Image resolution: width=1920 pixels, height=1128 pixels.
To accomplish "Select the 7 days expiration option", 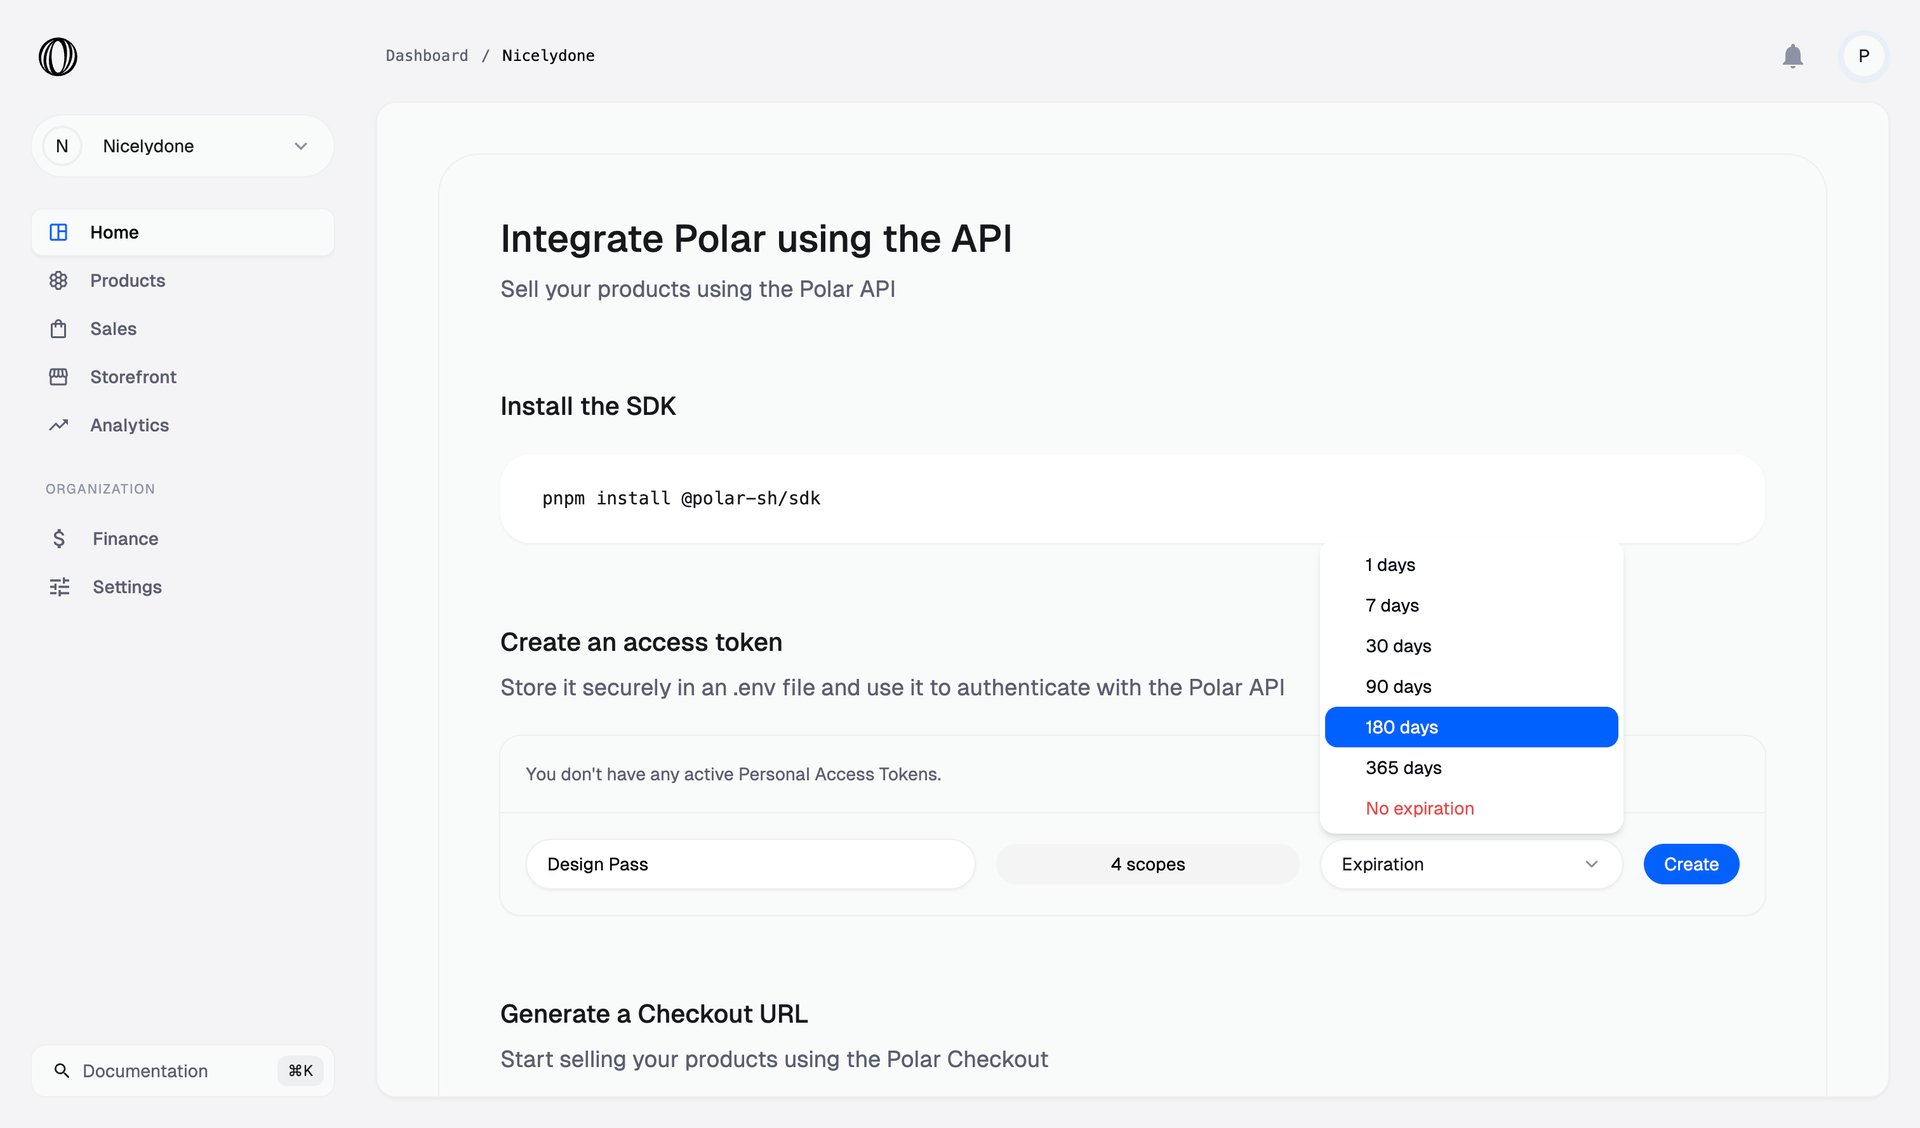I will (1391, 605).
